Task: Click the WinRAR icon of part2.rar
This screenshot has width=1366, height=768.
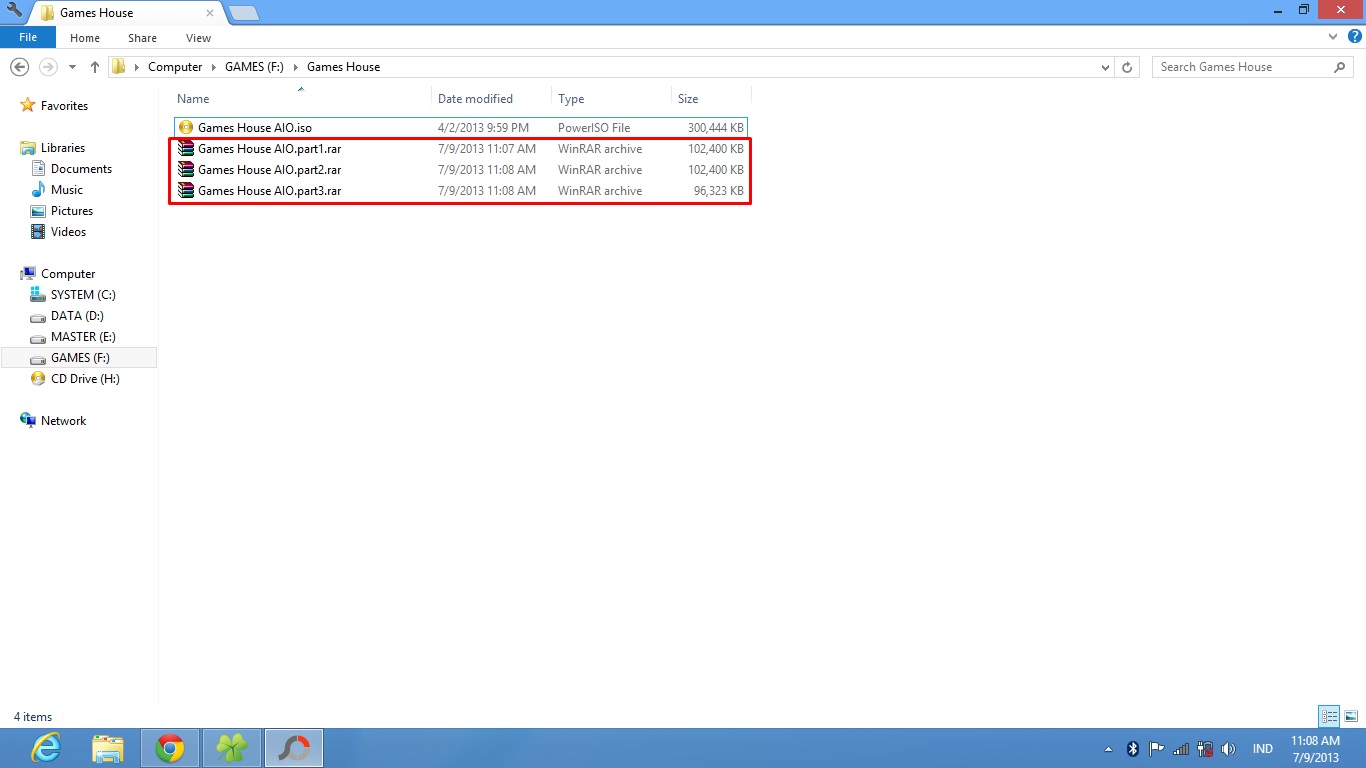Action: point(186,170)
